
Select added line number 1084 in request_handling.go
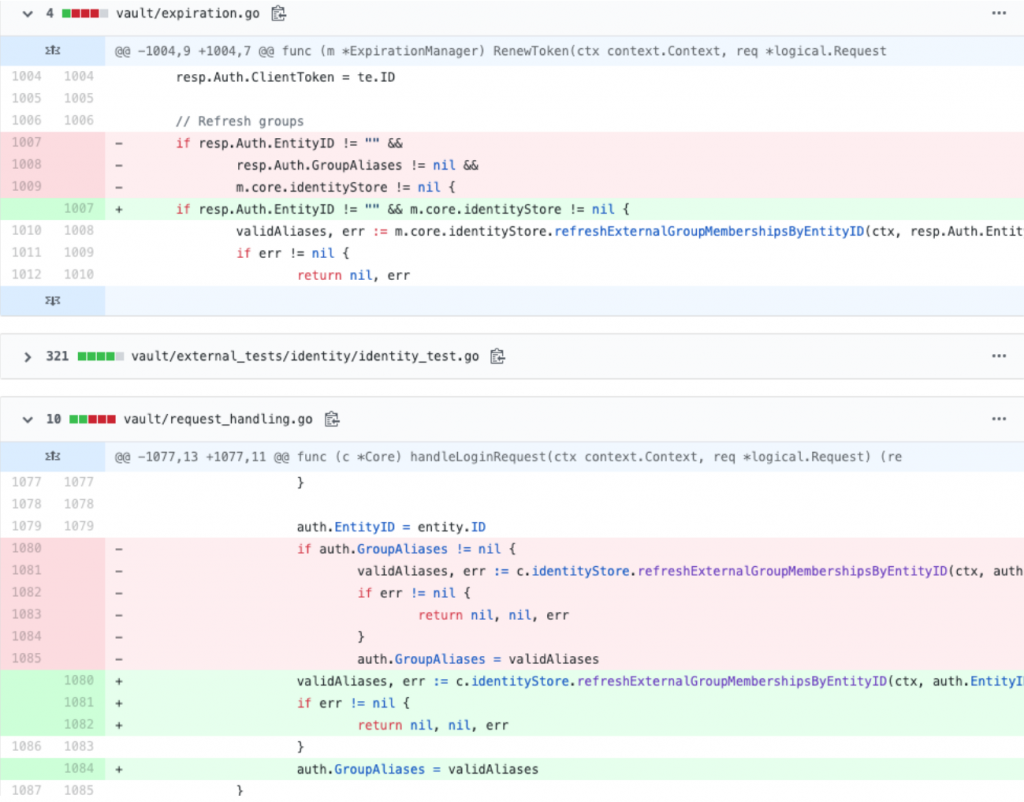79,769
